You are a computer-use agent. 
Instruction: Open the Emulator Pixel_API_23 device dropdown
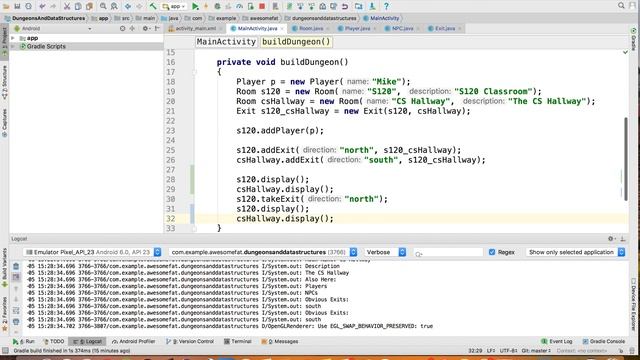click(x=92, y=252)
